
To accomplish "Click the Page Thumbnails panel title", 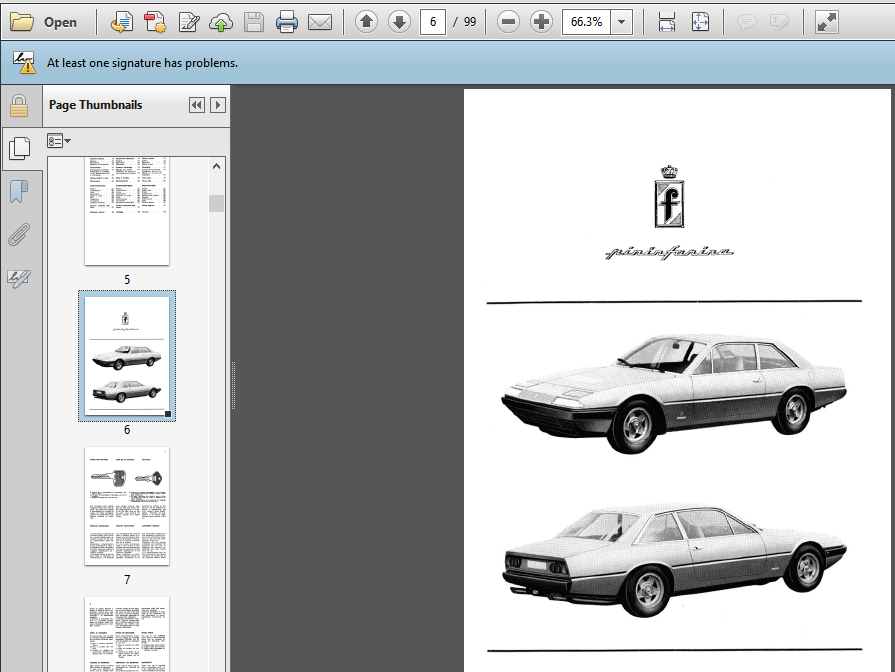I will [95, 105].
